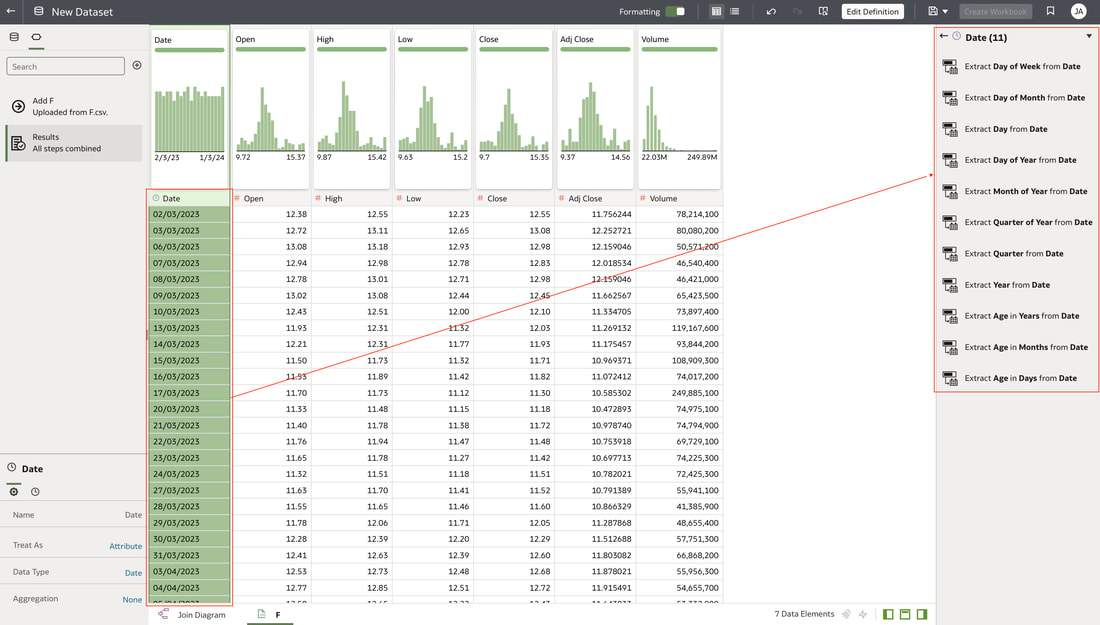The image size is (1100, 625).
Task: Open the Join Diagram tab
Action: click(x=192, y=614)
